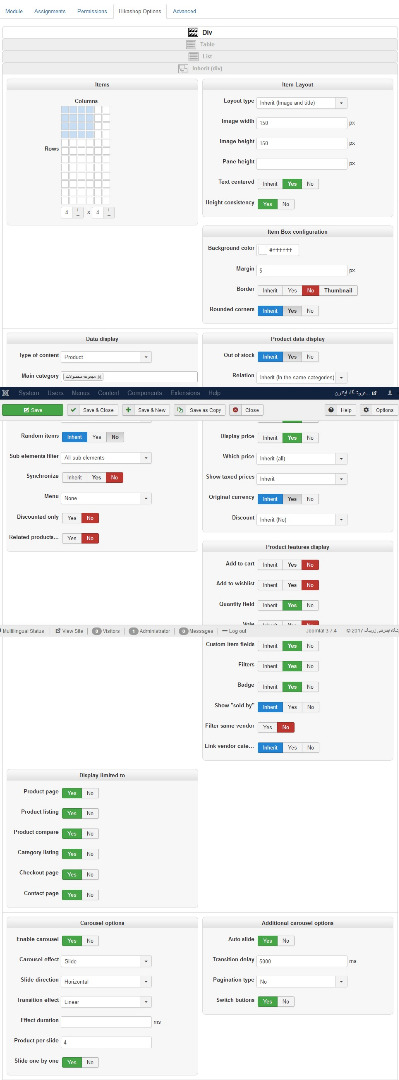Click the green Save button
This screenshot has width=399, height=1080.
32,410
